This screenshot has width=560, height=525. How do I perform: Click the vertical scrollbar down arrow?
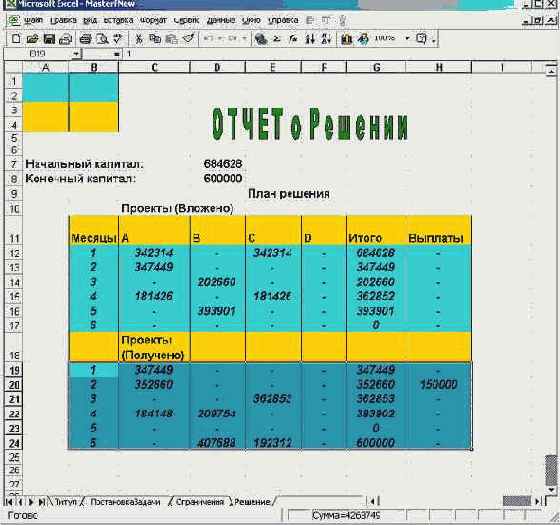click(x=551, y=490)
